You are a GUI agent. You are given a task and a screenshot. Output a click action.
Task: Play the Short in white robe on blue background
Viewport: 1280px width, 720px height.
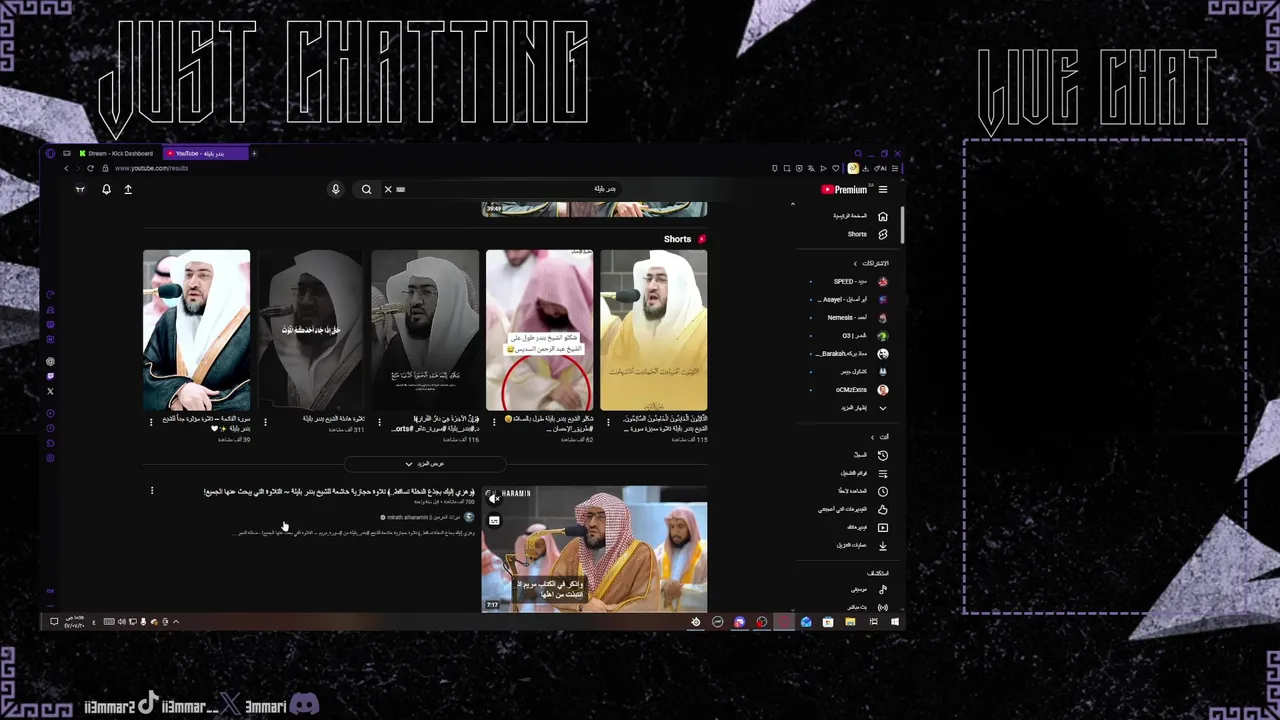(x=196, y=330)
